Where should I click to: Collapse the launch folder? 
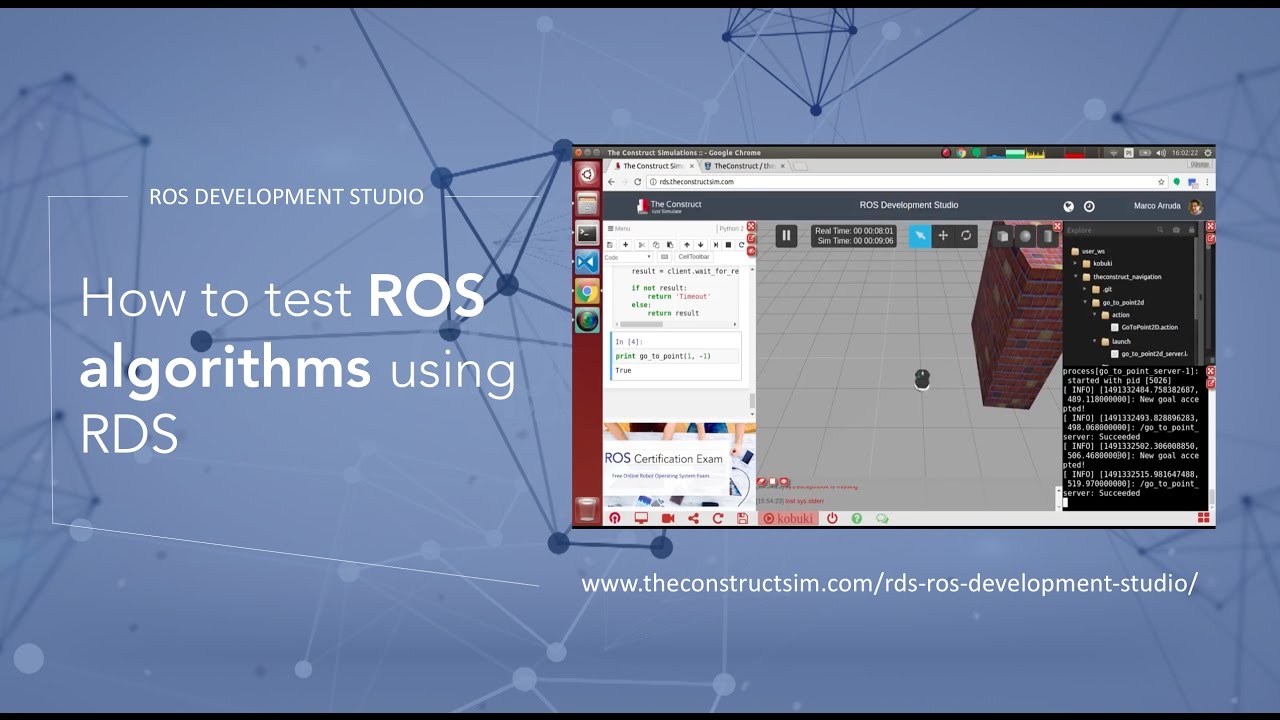pos(1095,341)
